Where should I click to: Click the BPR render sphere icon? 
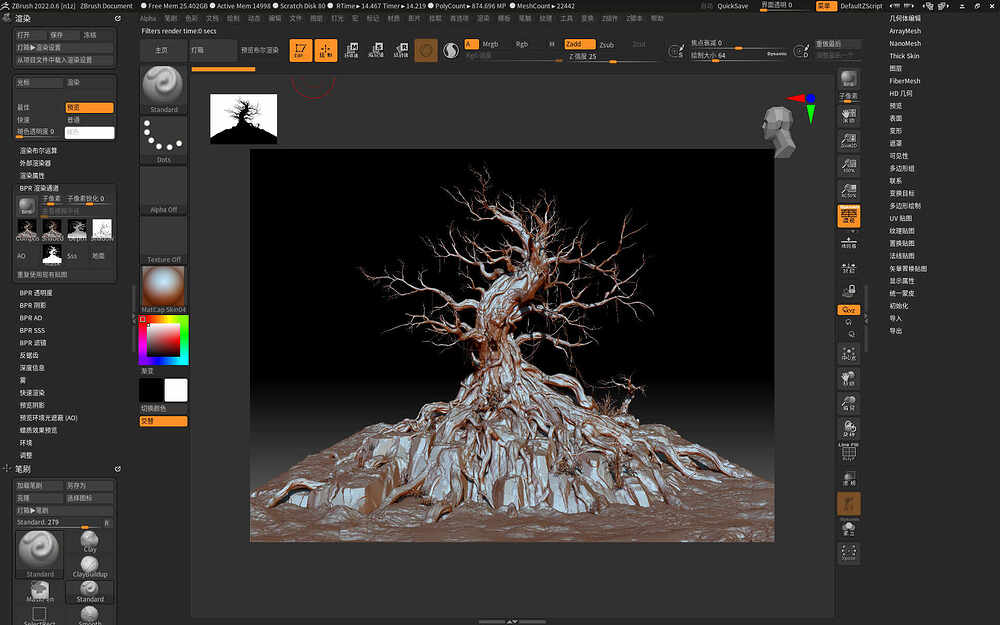pos(27,205)
